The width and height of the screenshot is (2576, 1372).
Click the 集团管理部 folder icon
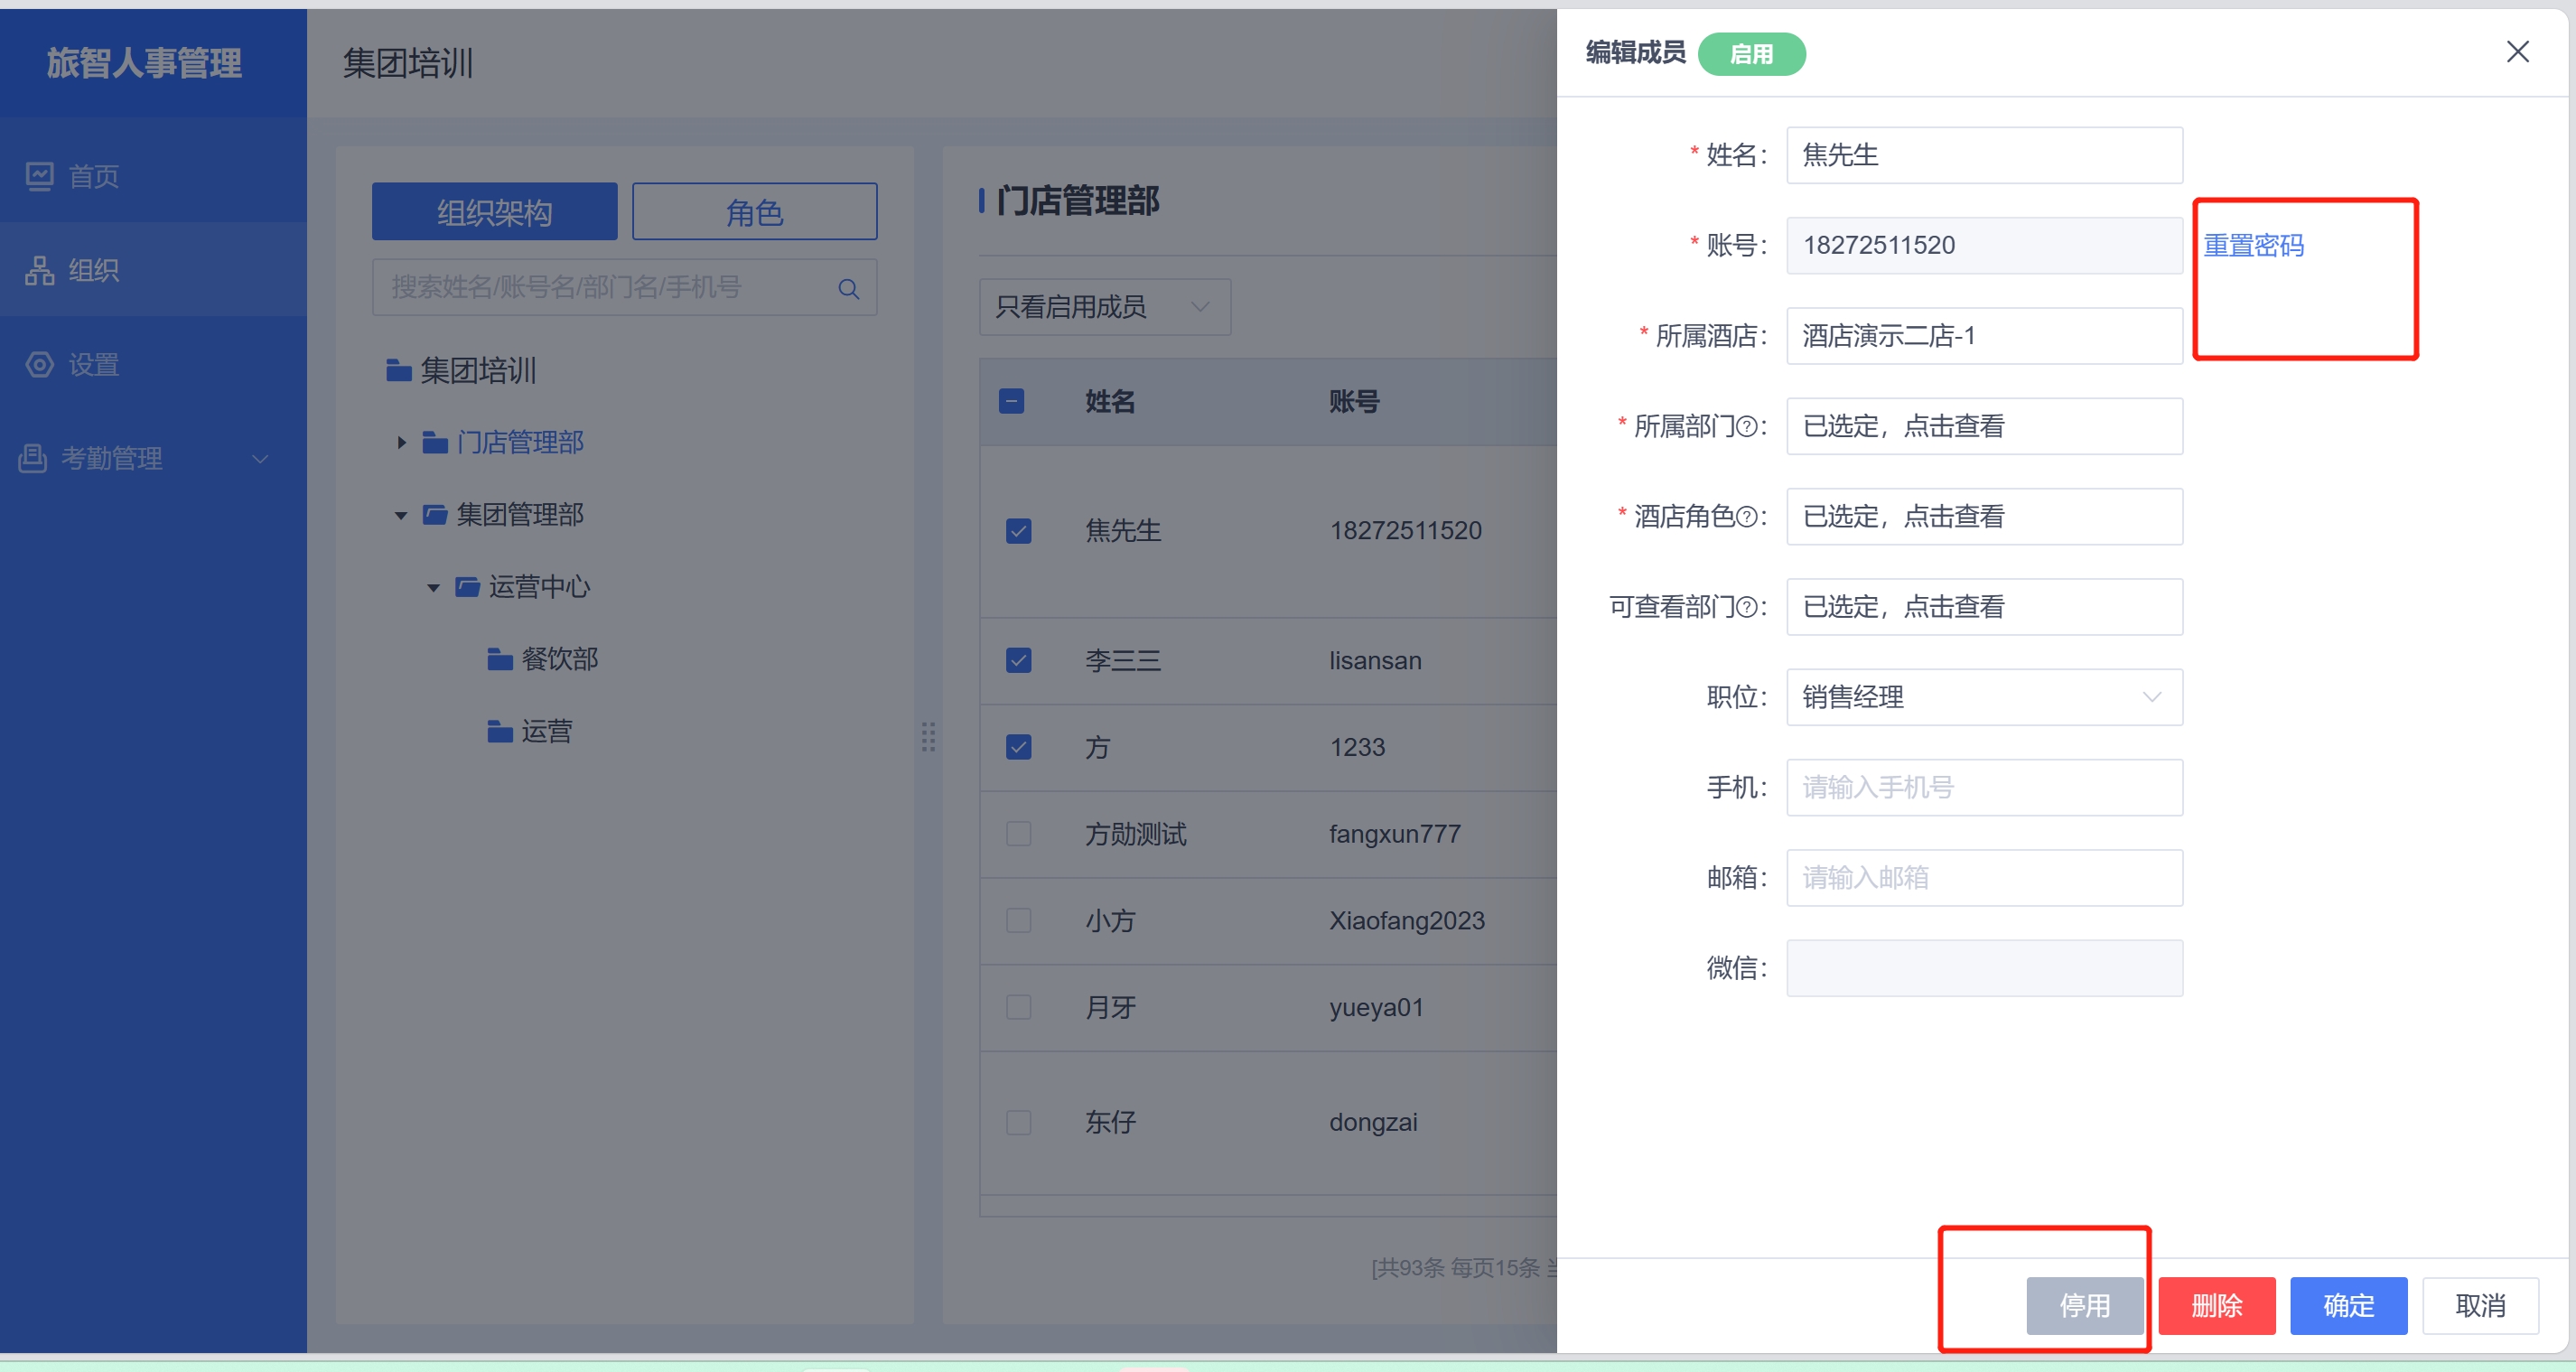(x=435, y=514)
